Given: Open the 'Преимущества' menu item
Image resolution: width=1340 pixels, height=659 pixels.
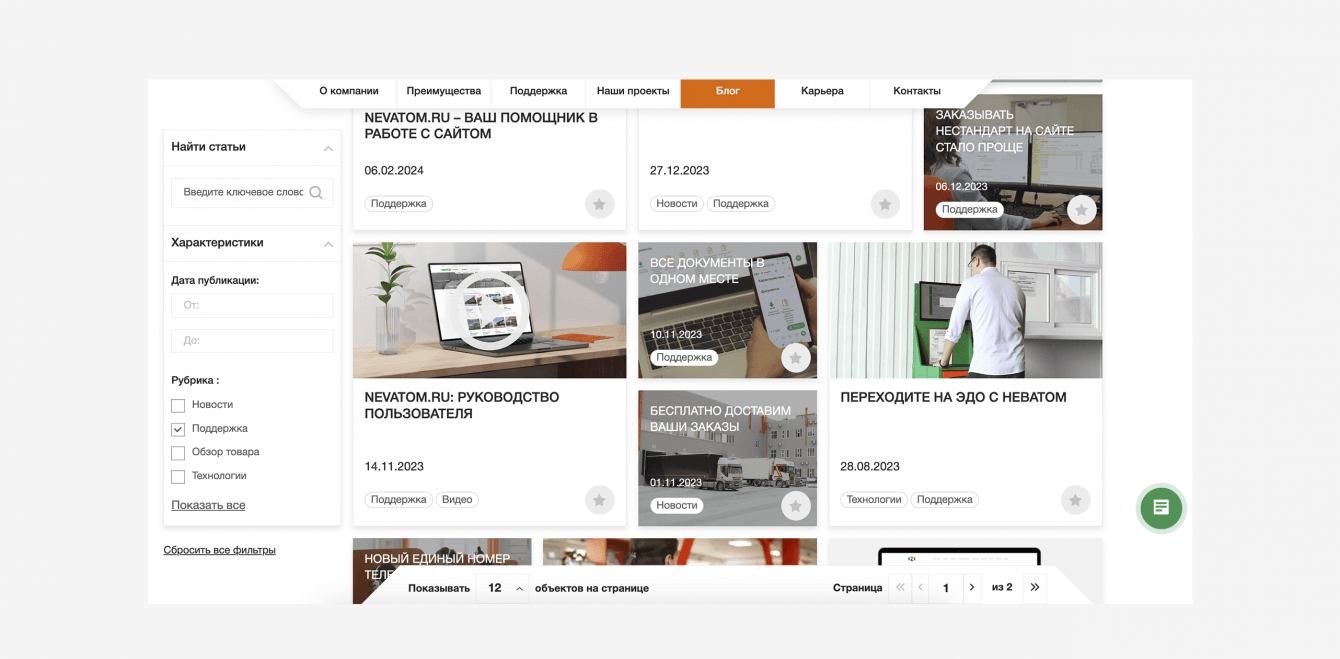Looking at the screenshot, I should pyautogui.click(x=444, y=91).
